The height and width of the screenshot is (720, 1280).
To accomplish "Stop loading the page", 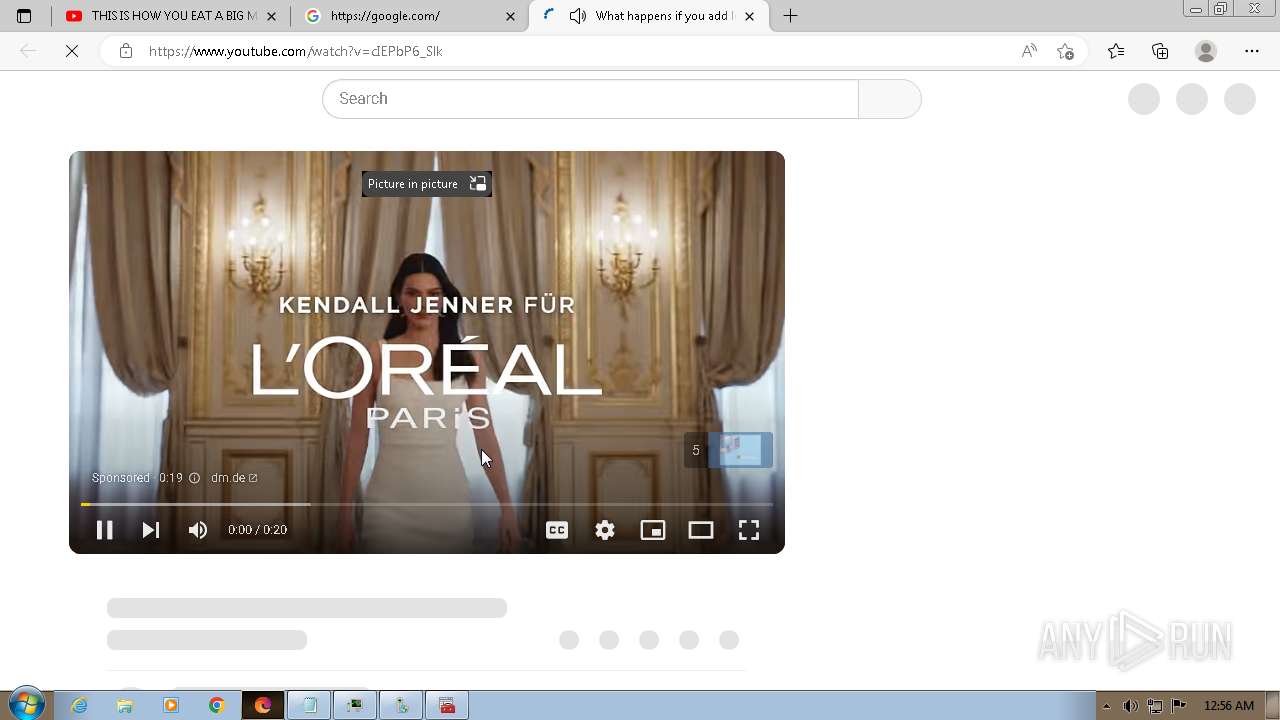I will (72, 51).
